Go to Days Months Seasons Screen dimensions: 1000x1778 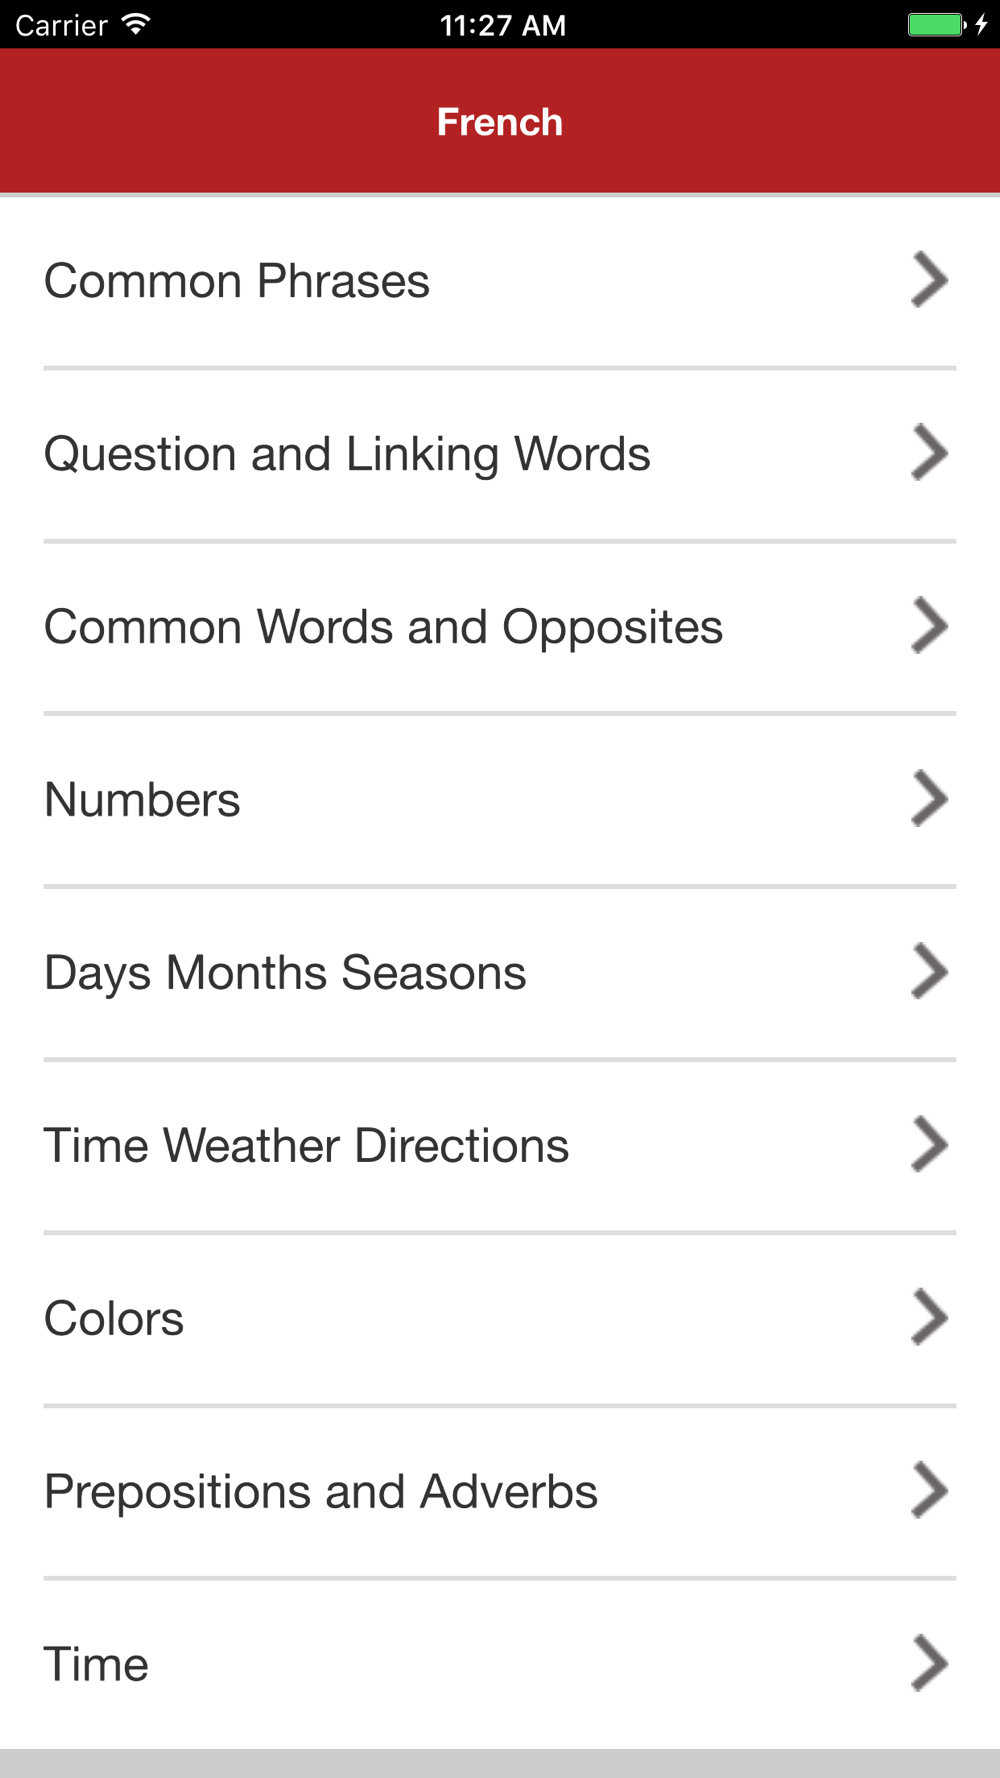coord(285,973)
